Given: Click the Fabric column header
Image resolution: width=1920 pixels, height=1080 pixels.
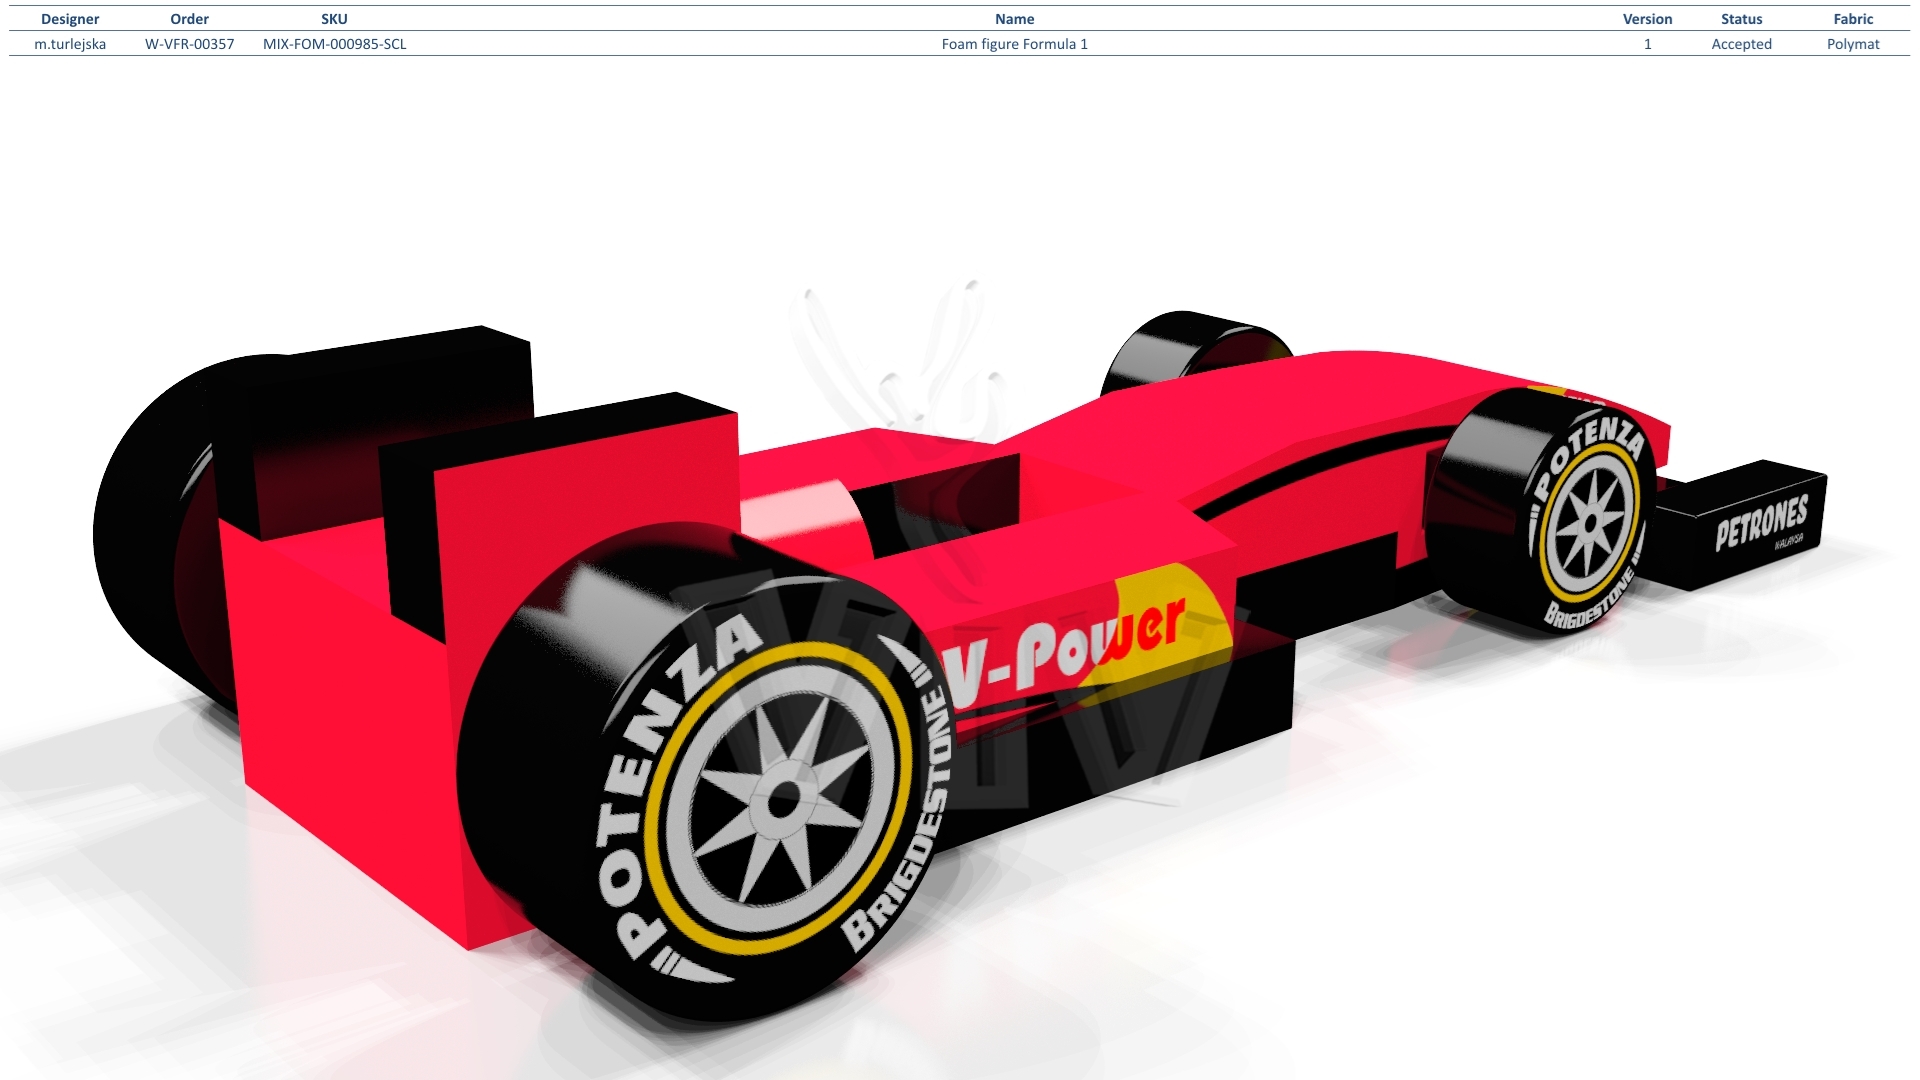Looking at the screenshot, I should (x=1853, y=19).
